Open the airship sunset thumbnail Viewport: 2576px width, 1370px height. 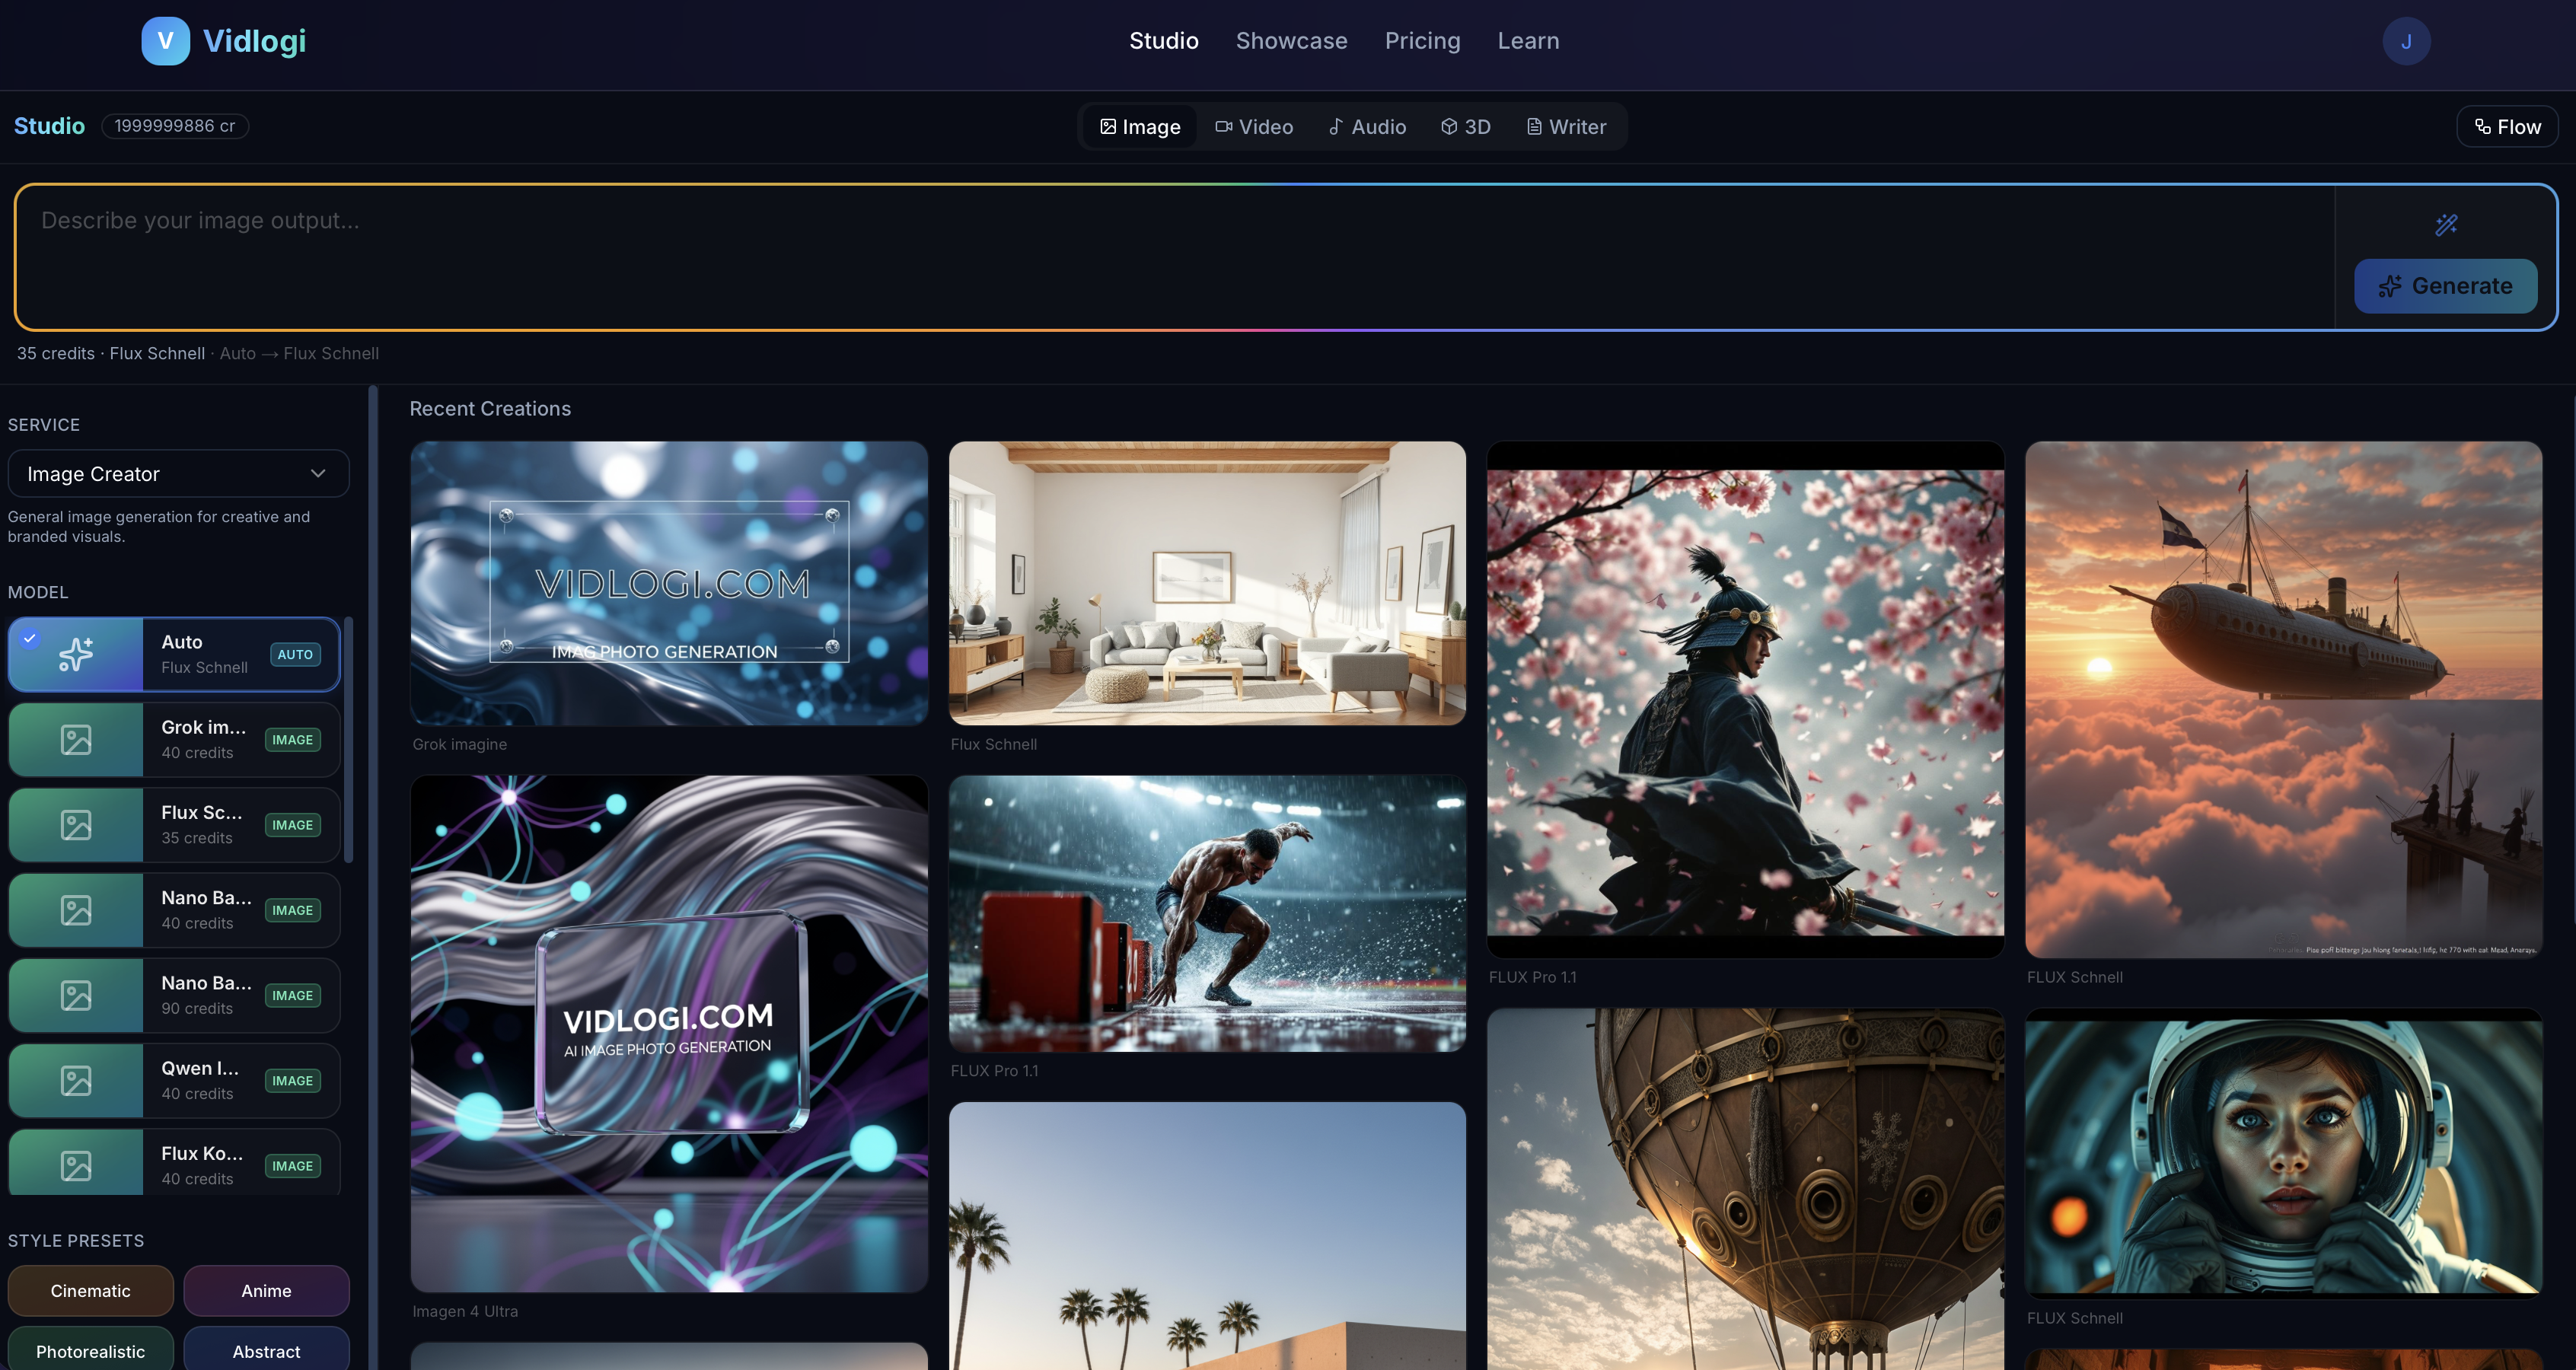click(x=2283, y=700)
